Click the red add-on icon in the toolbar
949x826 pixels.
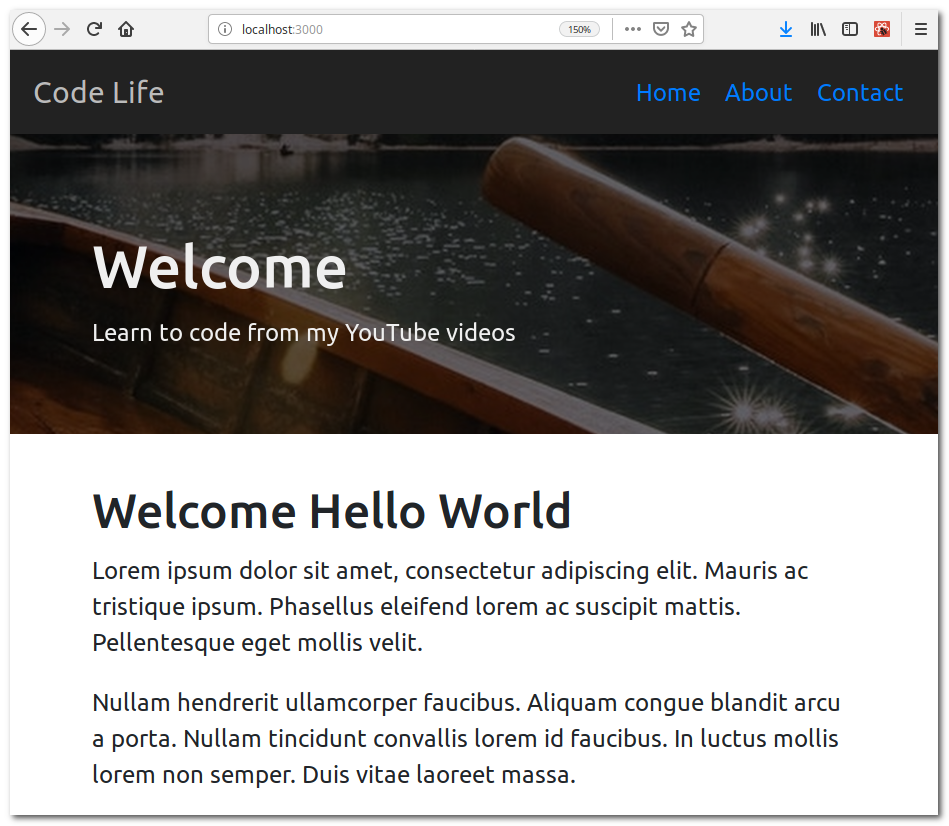[x=882, y=29]
